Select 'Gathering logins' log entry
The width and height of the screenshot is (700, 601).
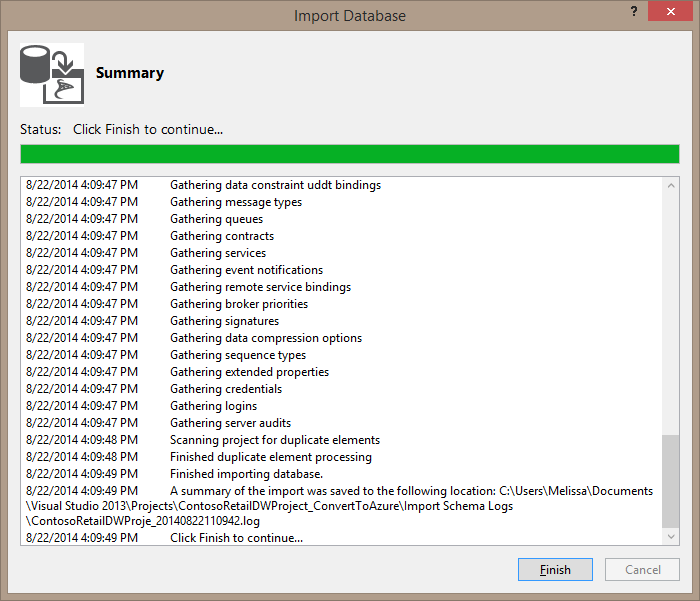tap(141, 405)
